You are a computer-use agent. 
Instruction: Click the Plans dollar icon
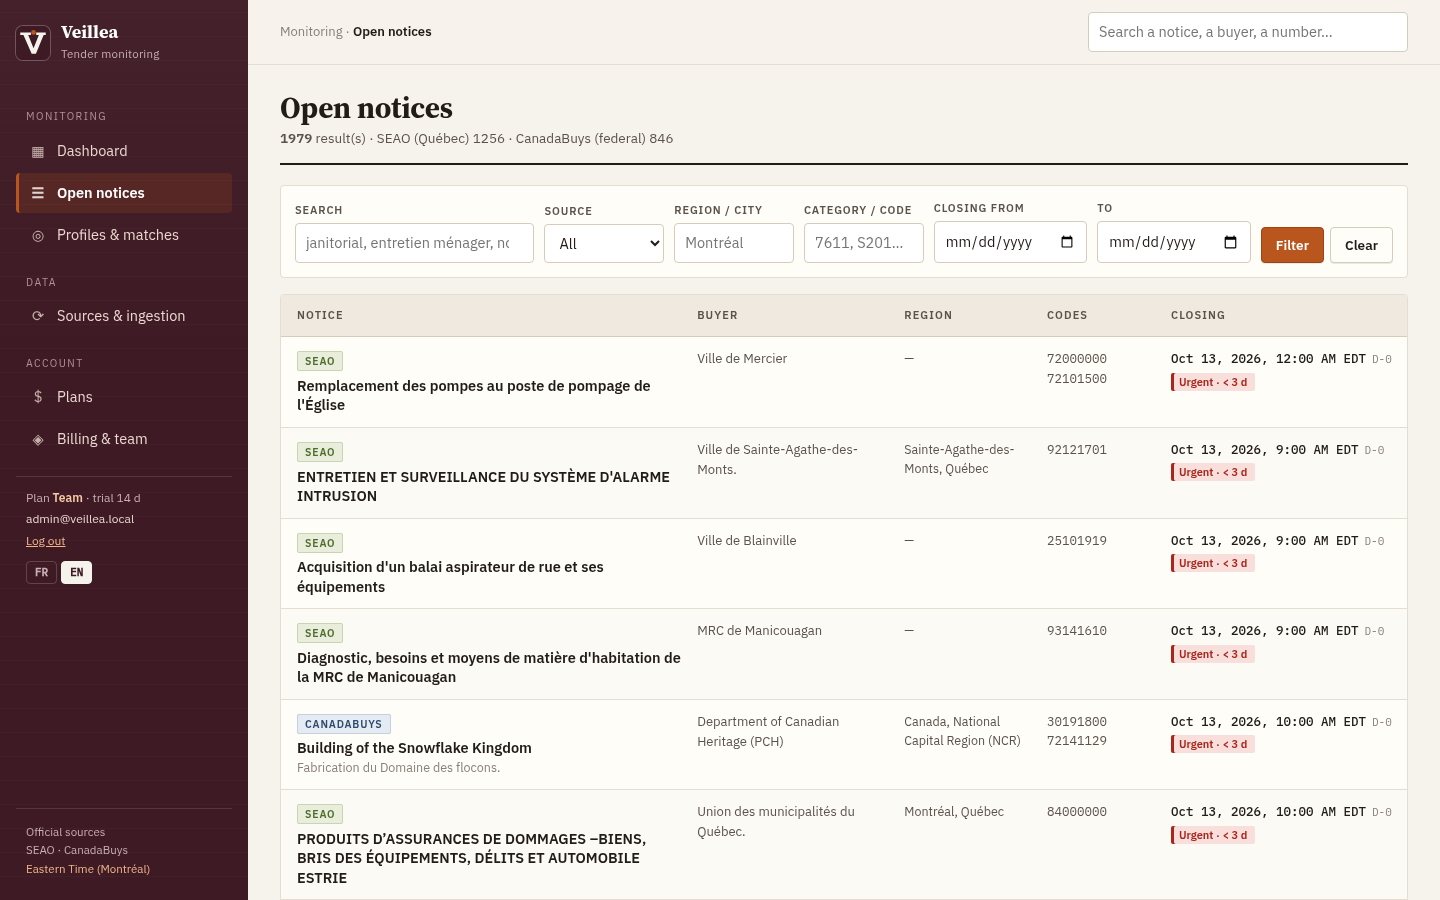pyautogui.click(x=38, y=397)
